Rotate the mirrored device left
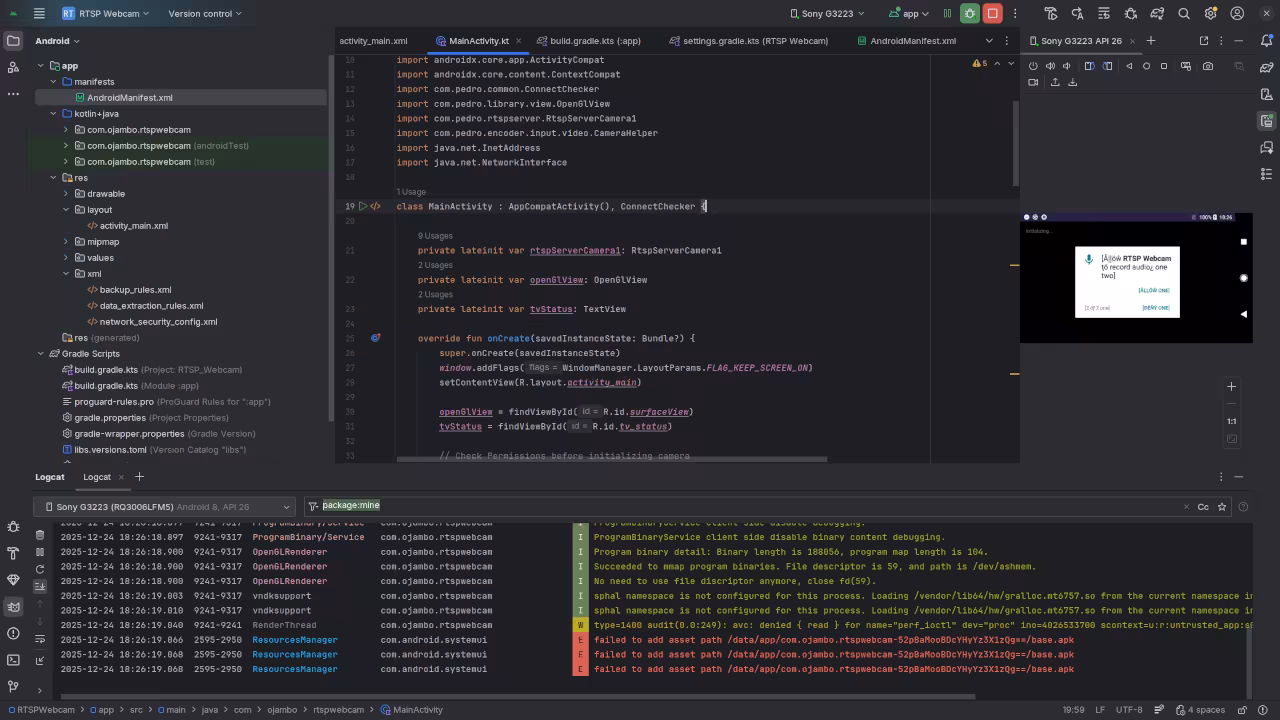Screen dimensions: 1280x720 tap(1090, 65)
